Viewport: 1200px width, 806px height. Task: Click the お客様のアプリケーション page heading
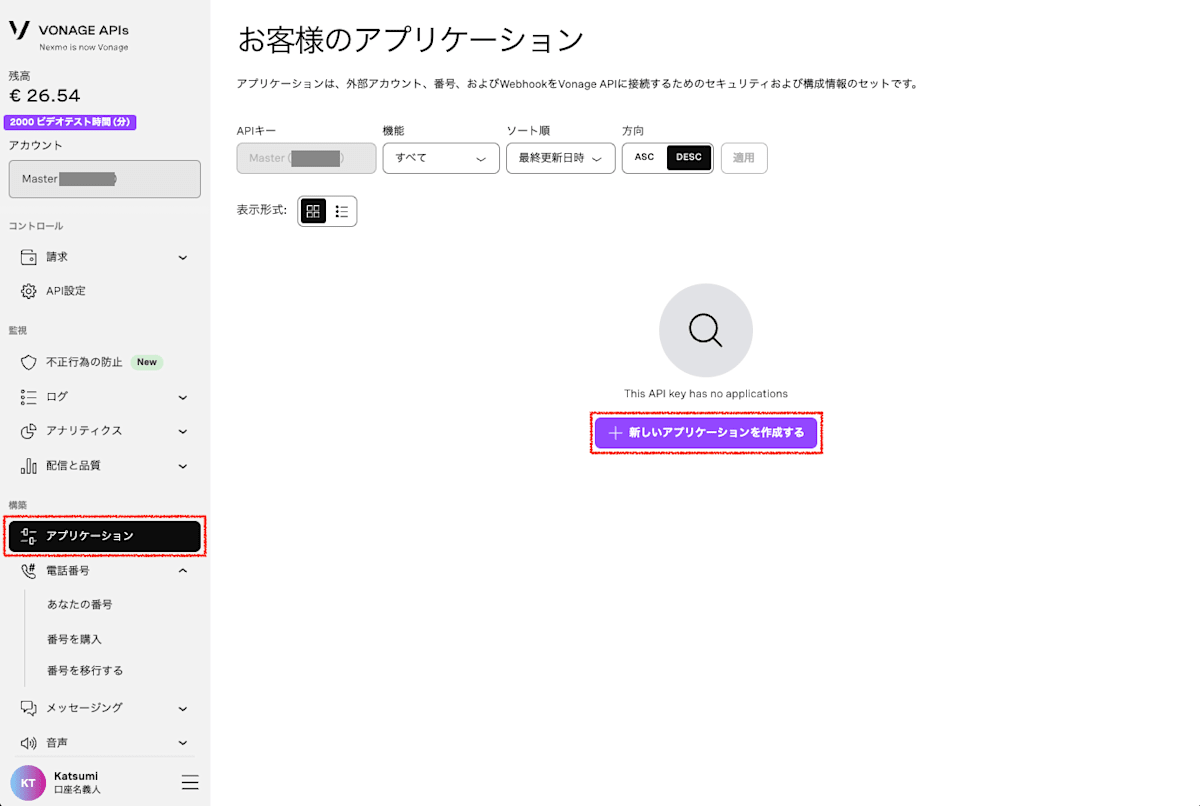click(410, 40)
